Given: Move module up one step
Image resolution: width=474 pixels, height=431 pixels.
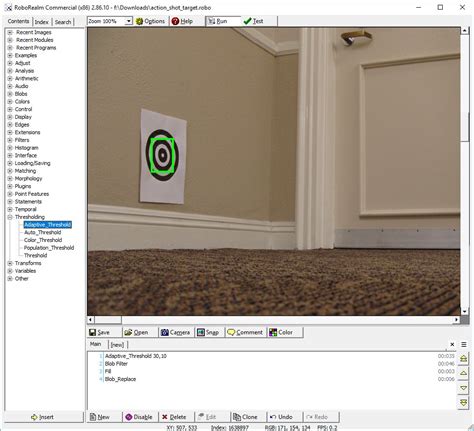Looking at the screenshot, I should [464, 373].
